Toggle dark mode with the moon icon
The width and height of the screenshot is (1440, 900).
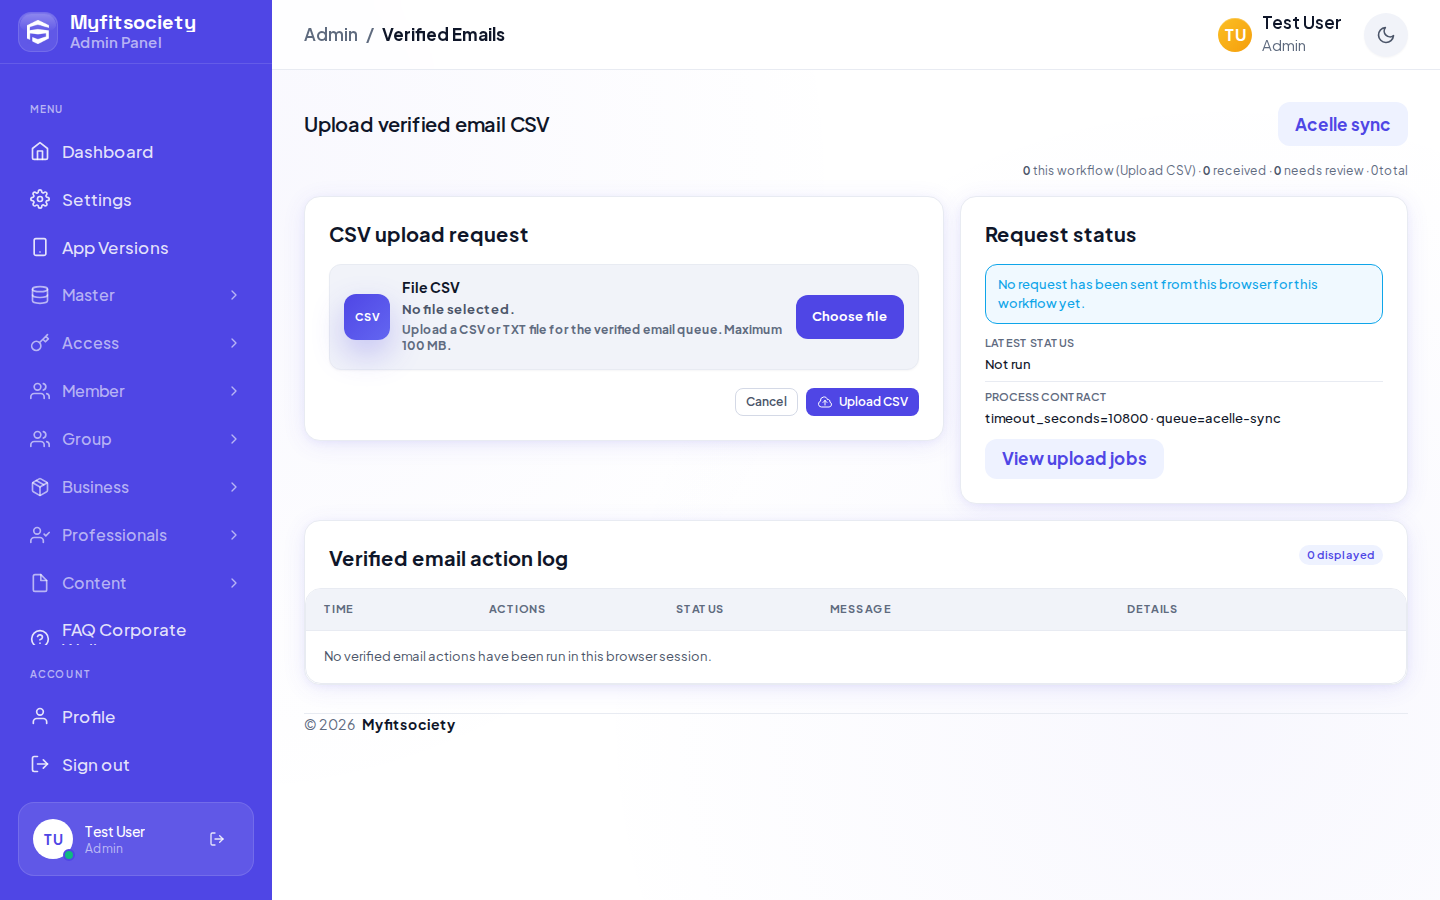1386,35
